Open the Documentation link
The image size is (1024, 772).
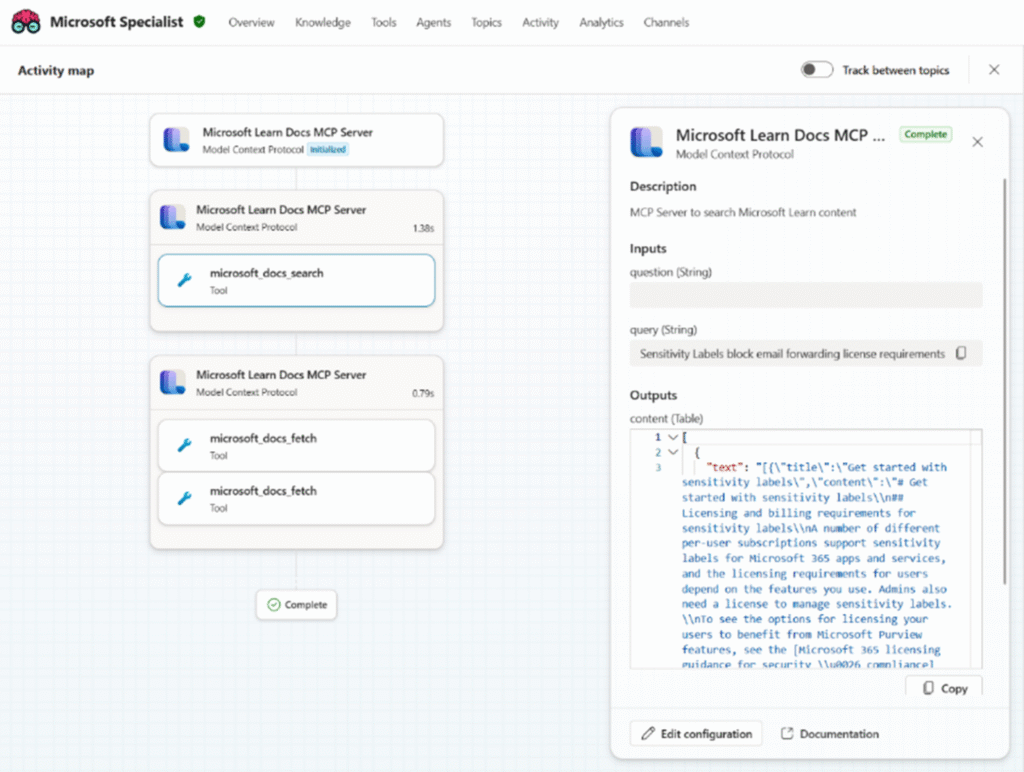tap(829, 734)
